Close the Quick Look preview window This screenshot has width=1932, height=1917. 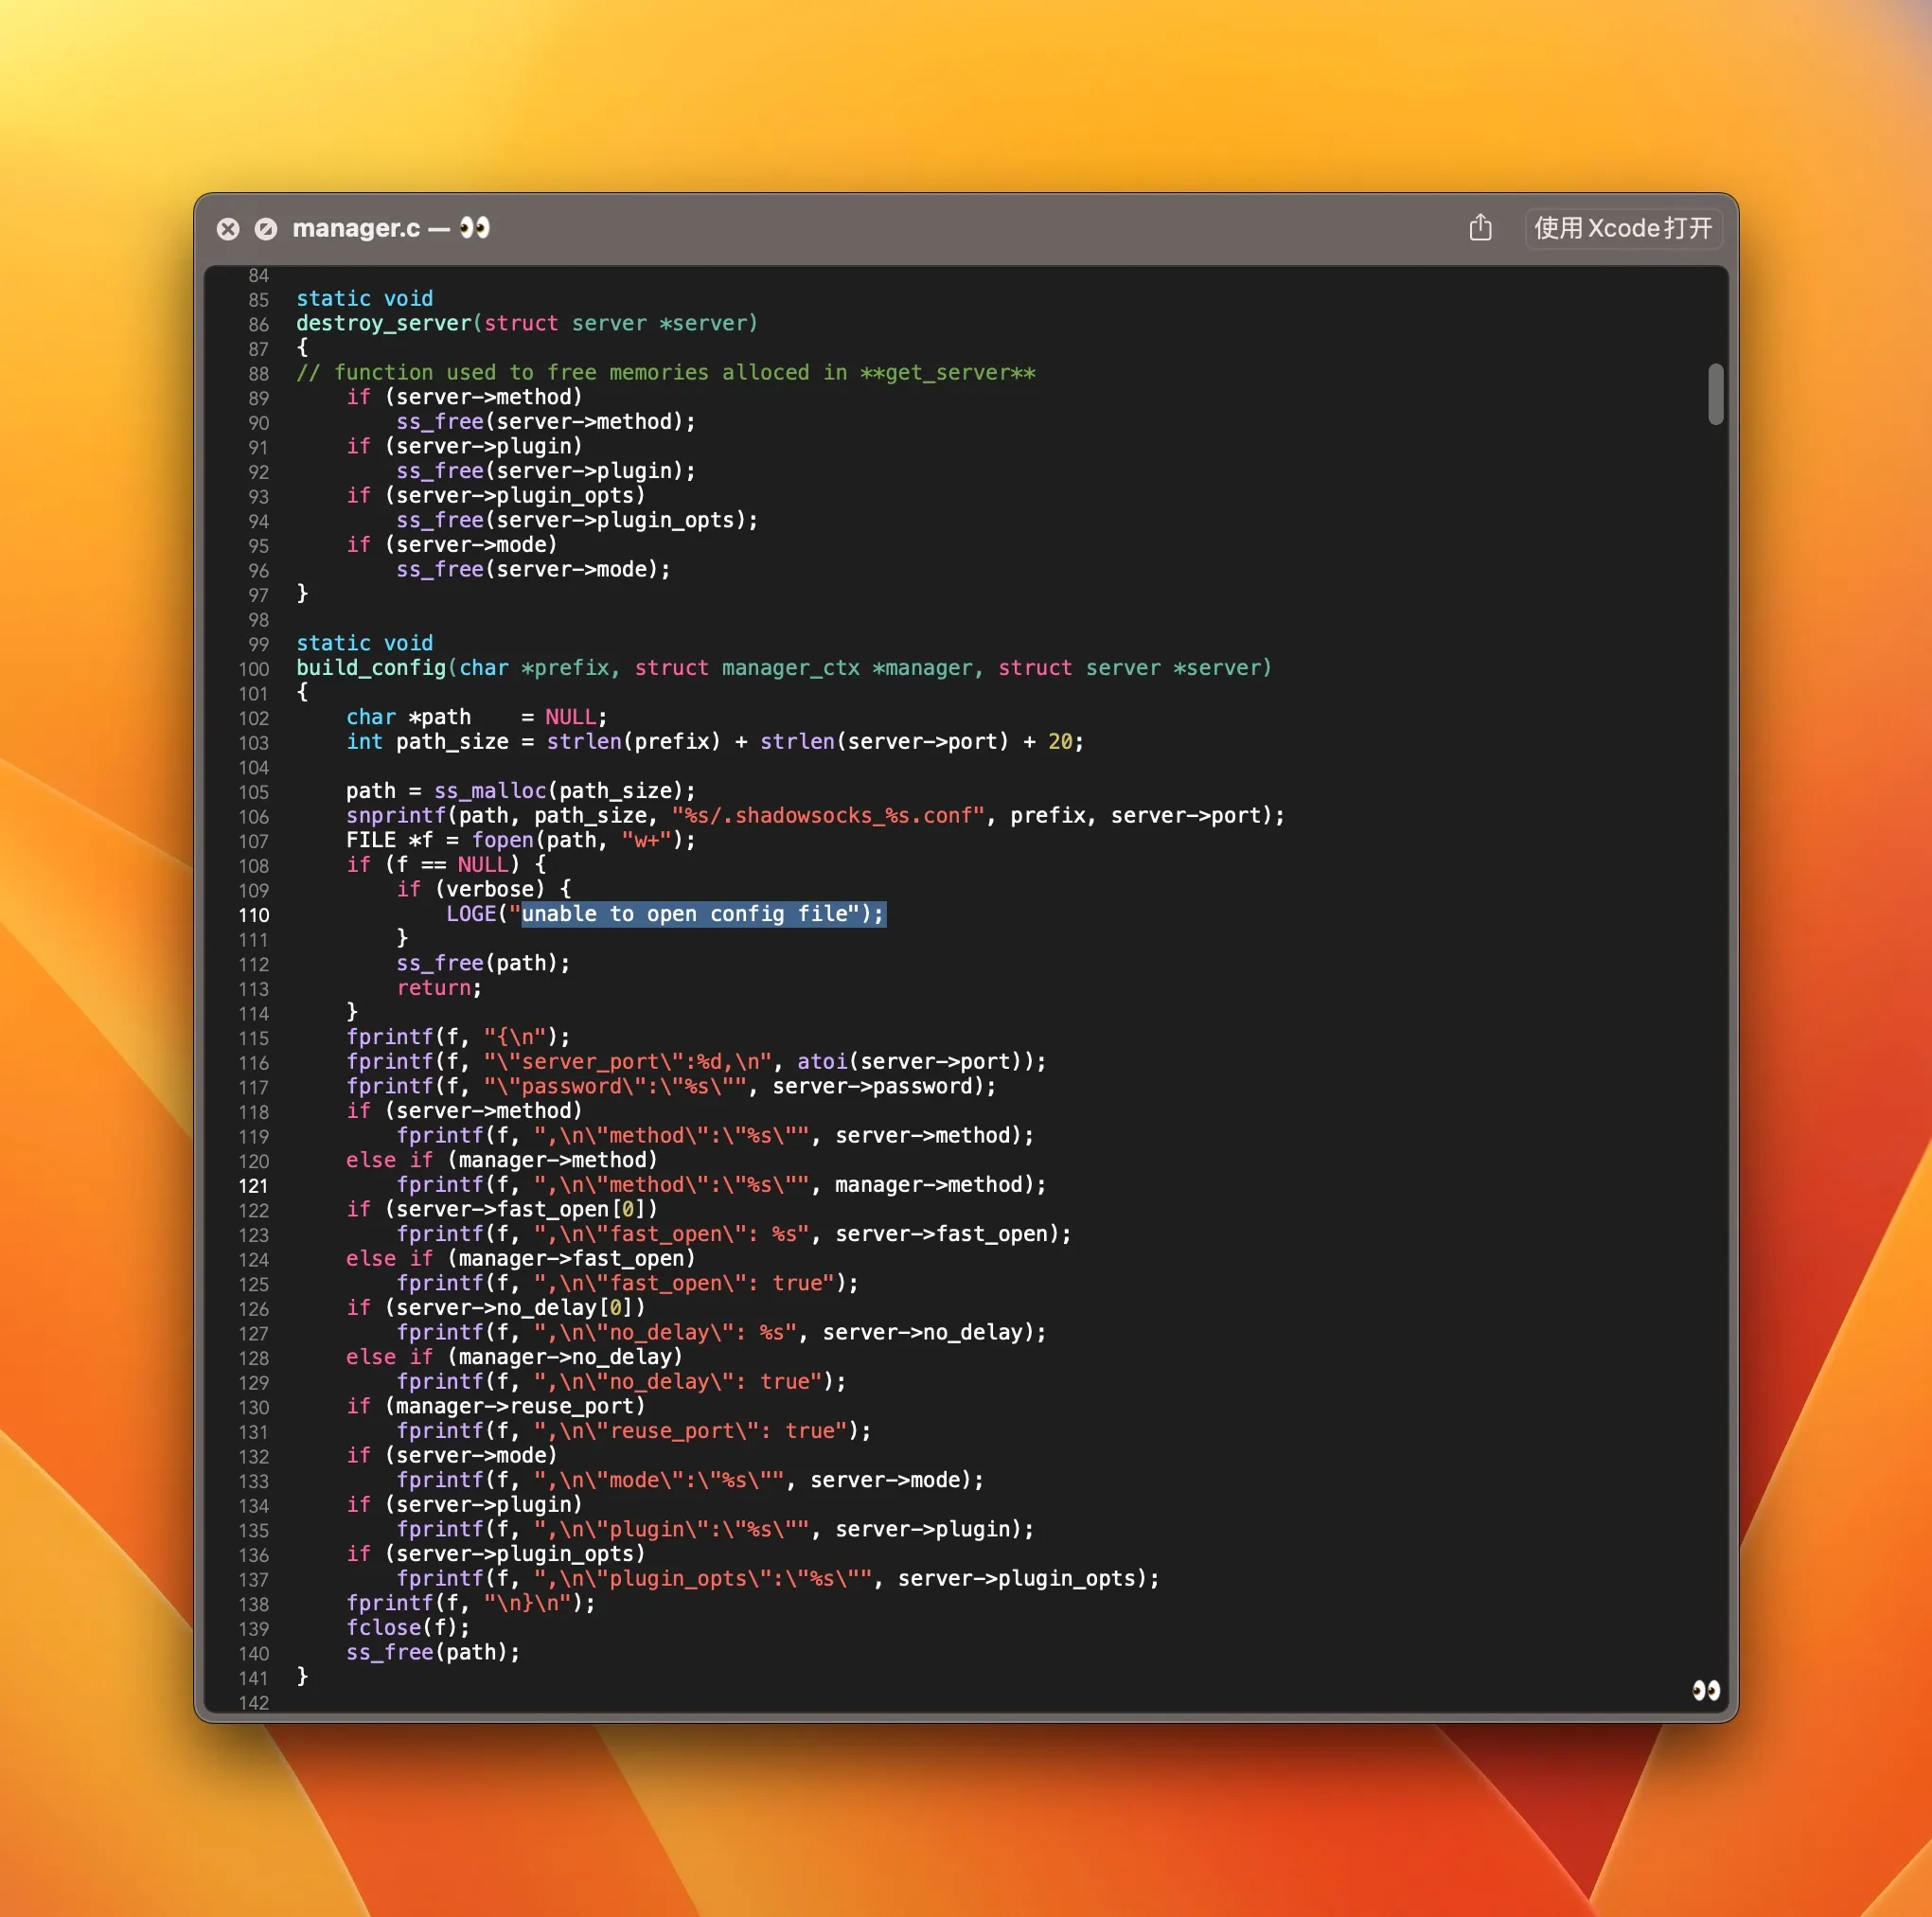(x=228, y=229)
